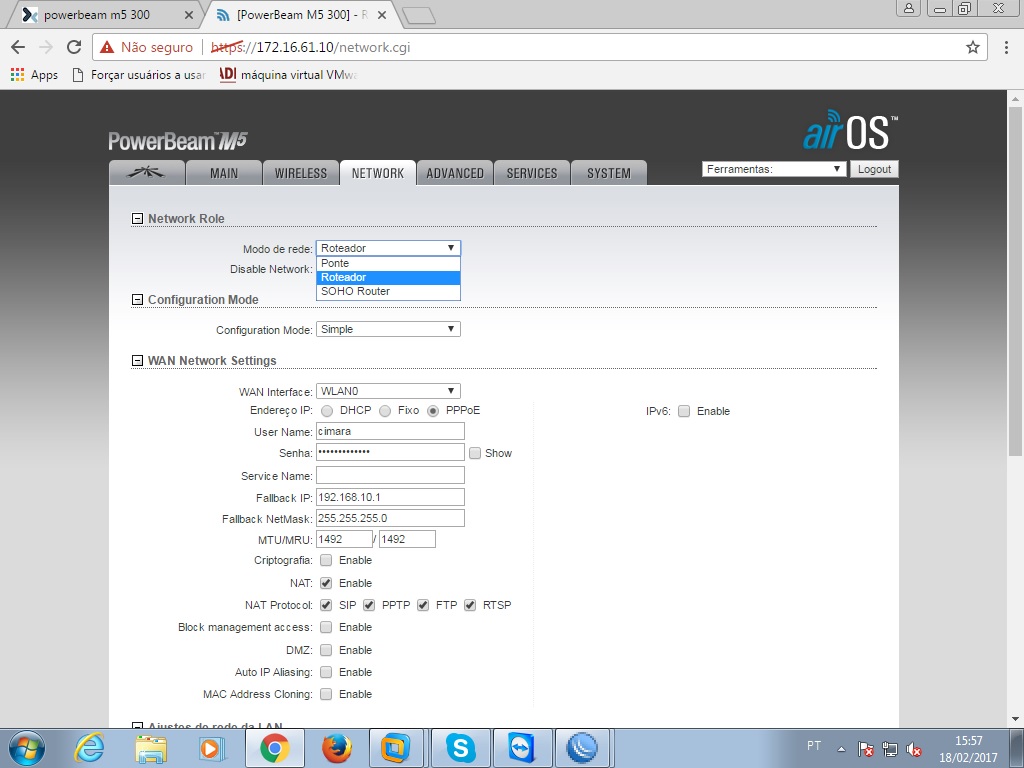Tick the Show password checkbox
Image resolution: width=1024 pixels, height=768 pixels.
coord(475,453)
